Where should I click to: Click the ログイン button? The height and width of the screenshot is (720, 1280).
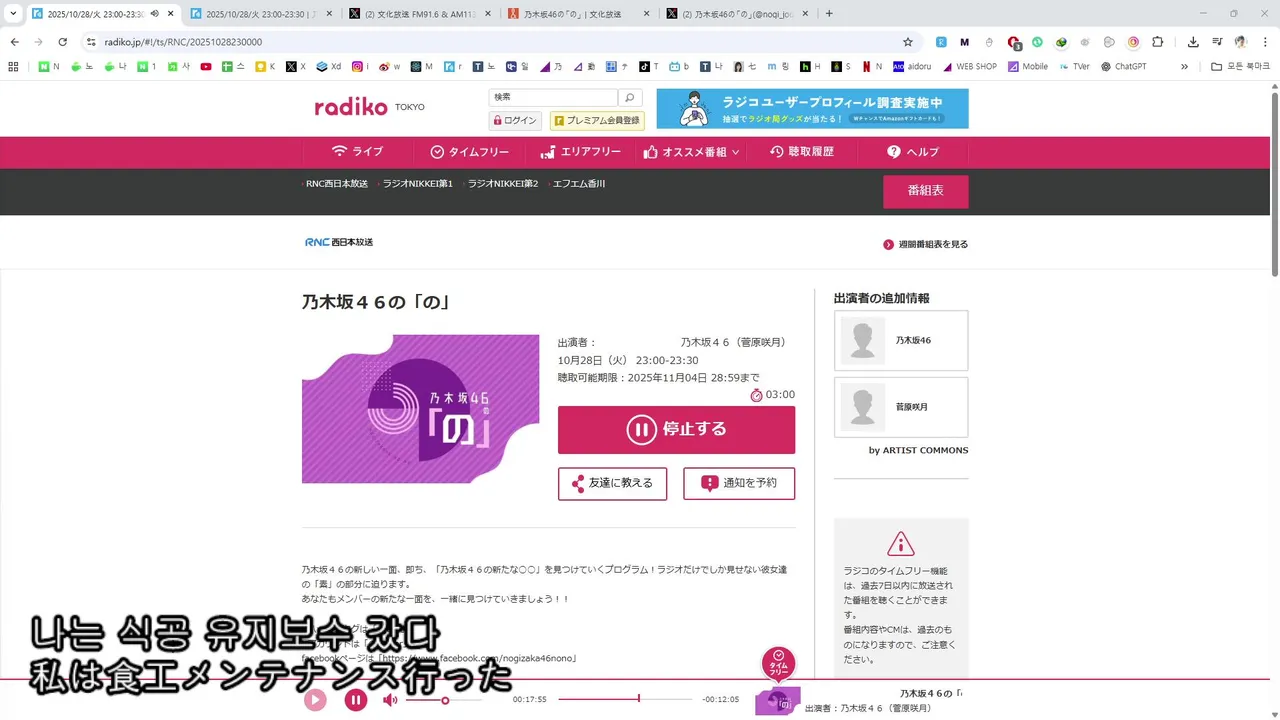tap(515, 120)
